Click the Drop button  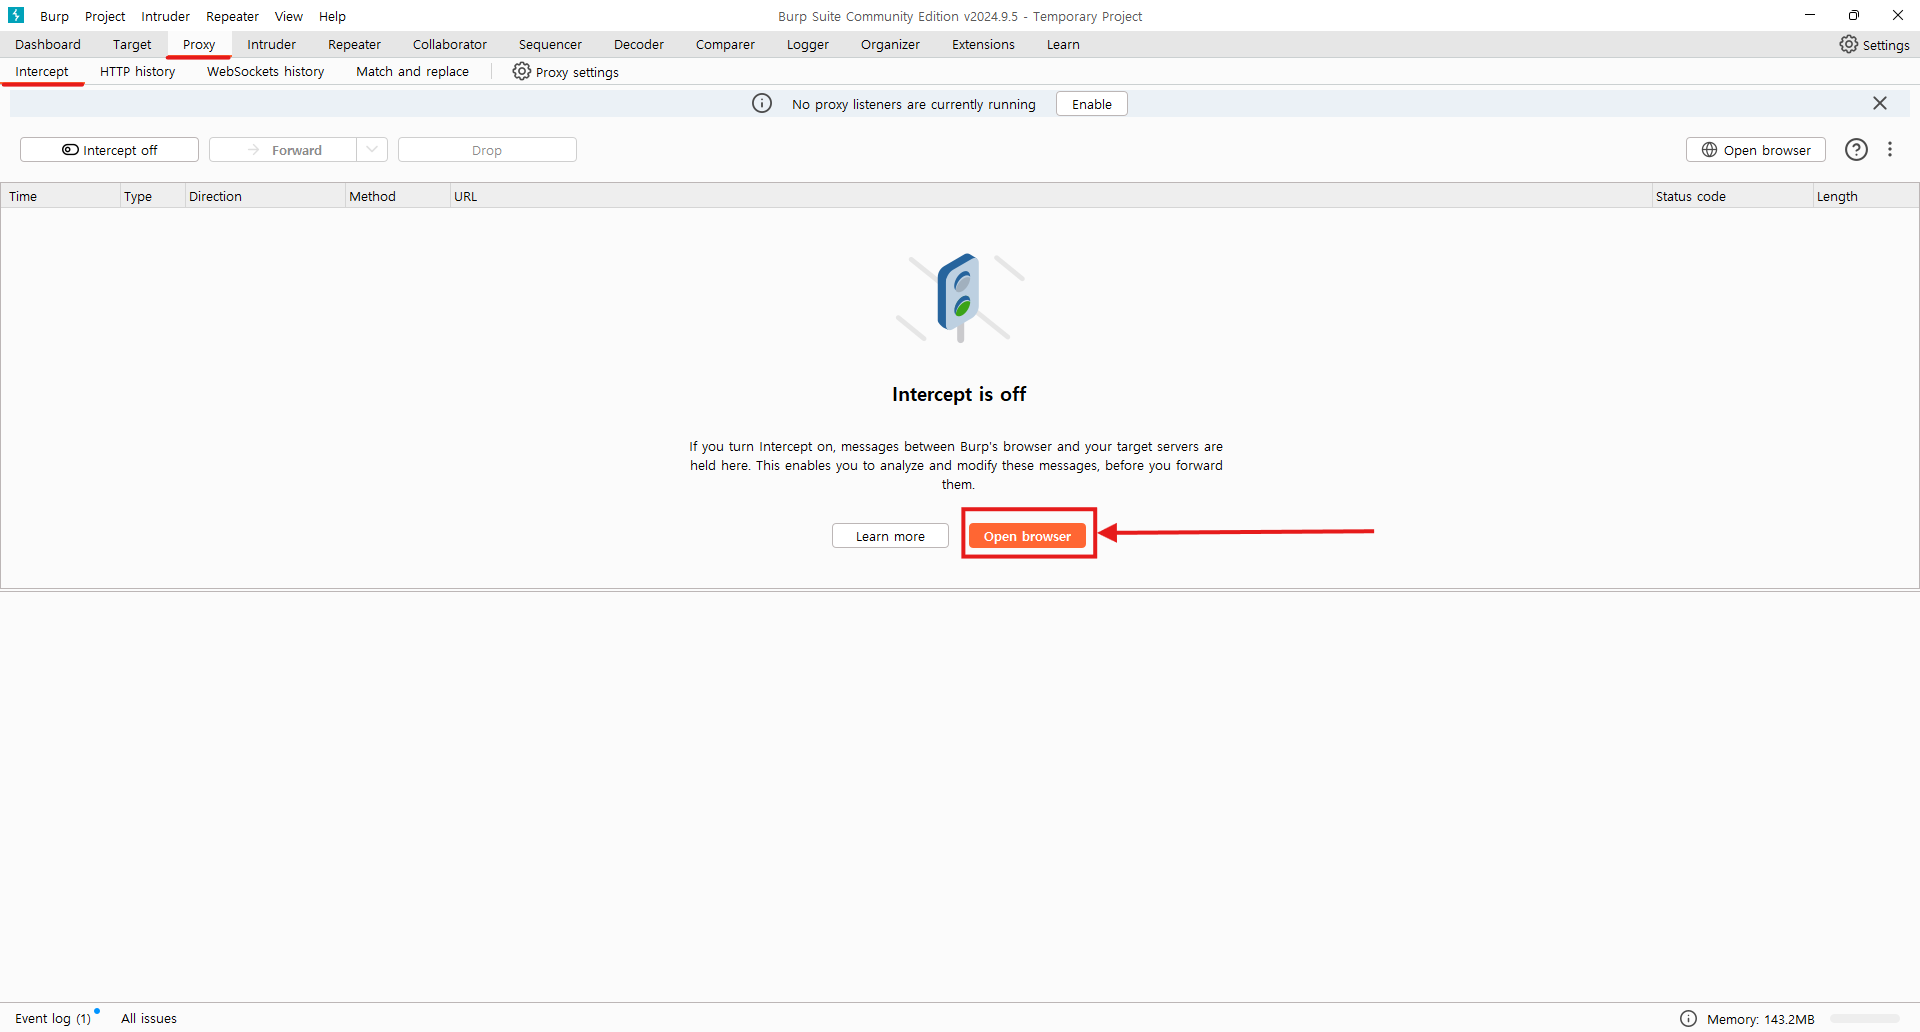(x=487, y=150)
